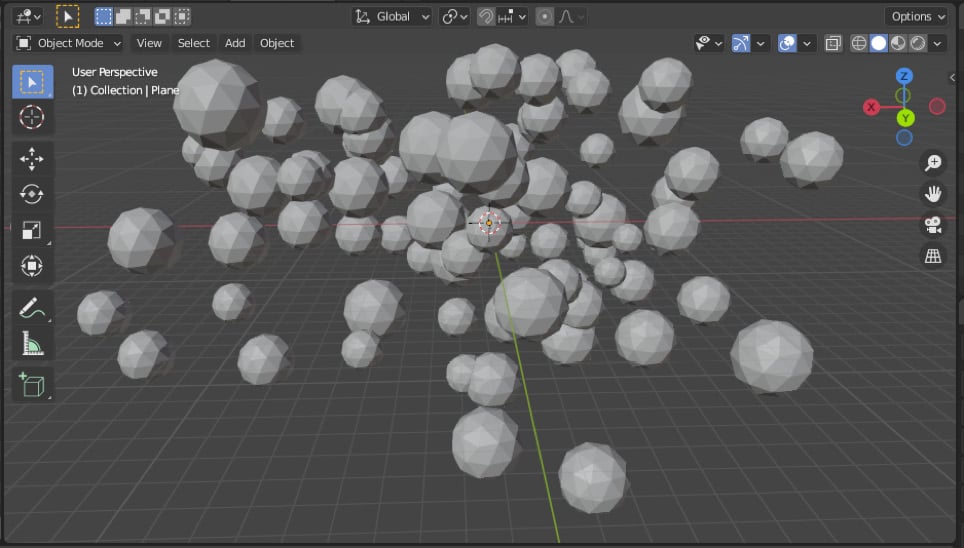Click the 'User Perspective' label
The width and height of the screenshot is (964, 548).
tap(114, 72)
